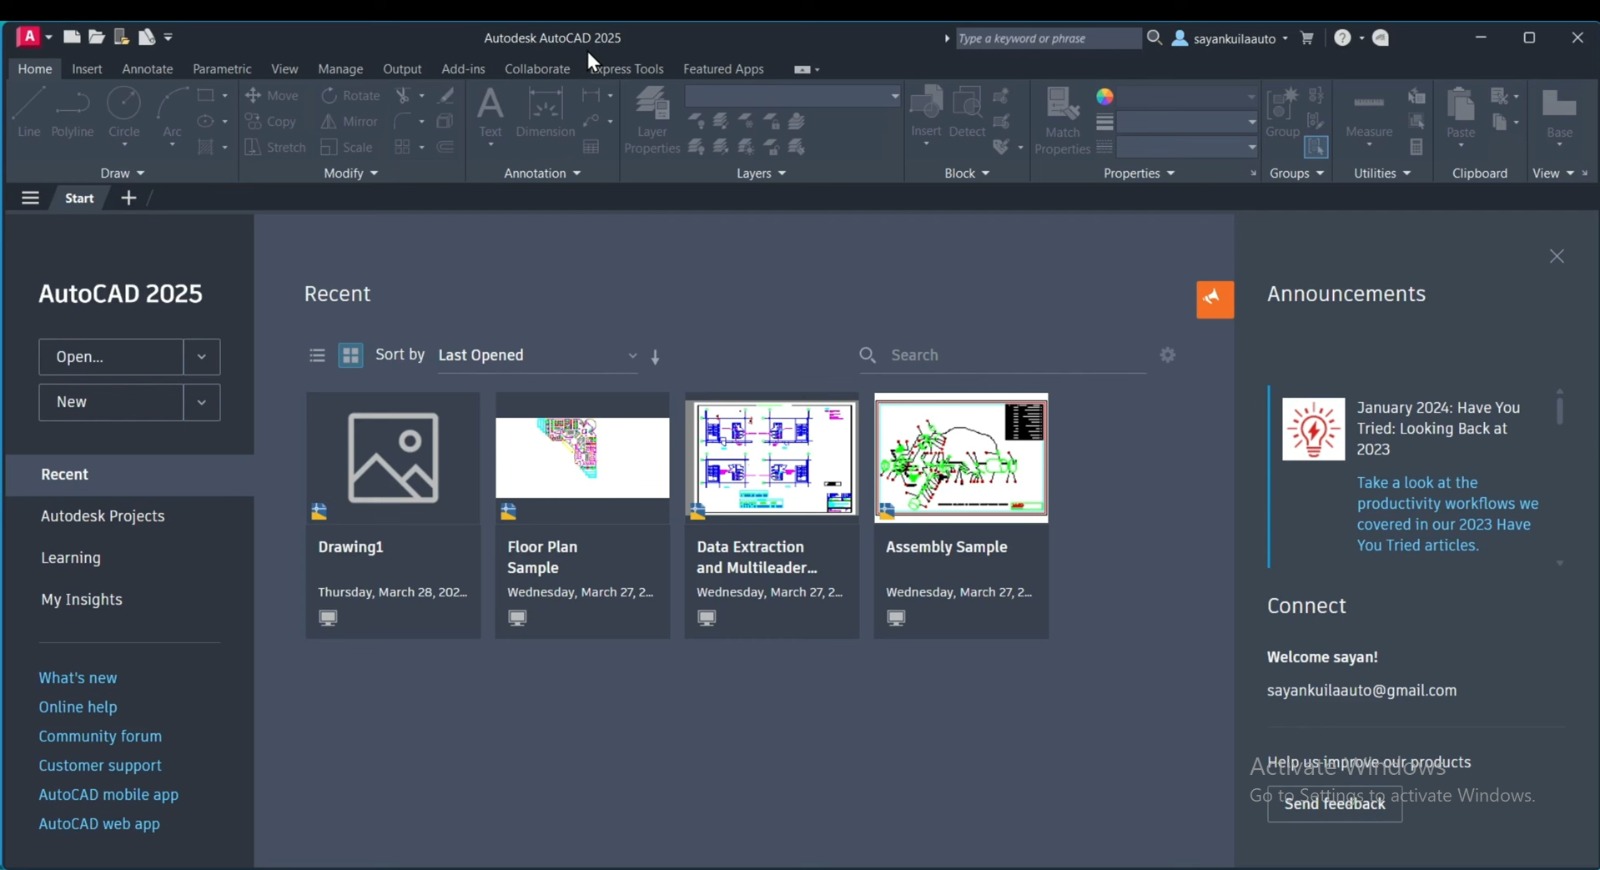Click the Open folder icon in quick access toolbar
This screenshot has width=1600, height=870.
96,37
